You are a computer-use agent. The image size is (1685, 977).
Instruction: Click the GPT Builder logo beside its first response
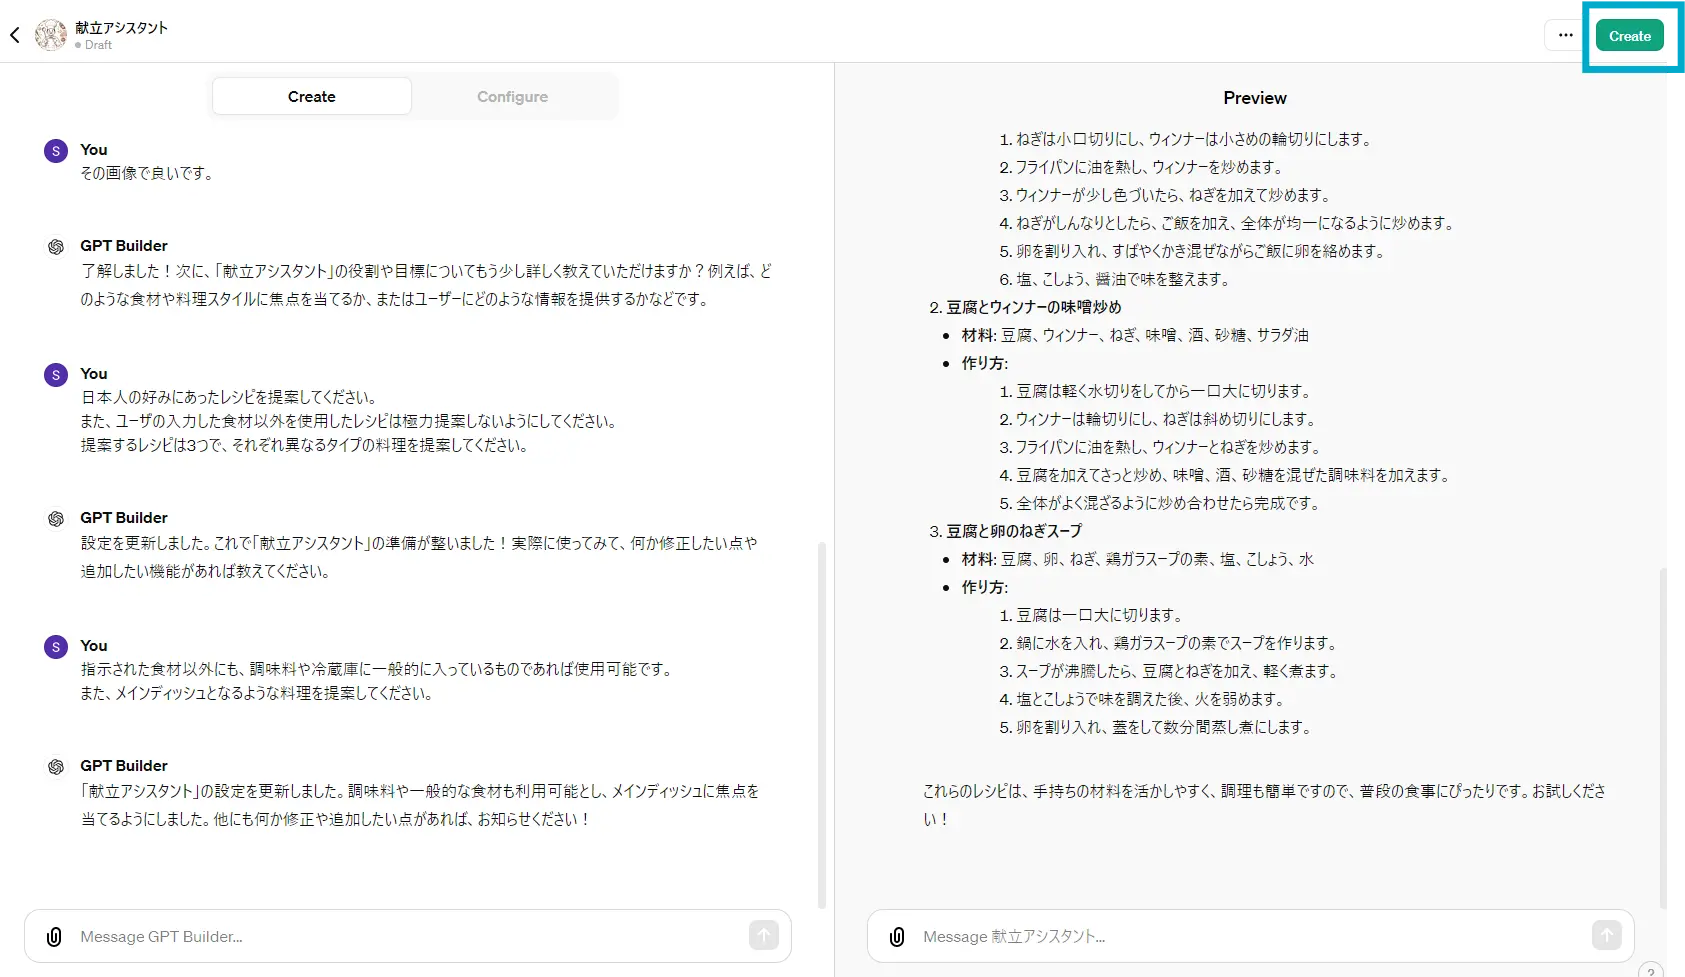[x=55, y=246]
